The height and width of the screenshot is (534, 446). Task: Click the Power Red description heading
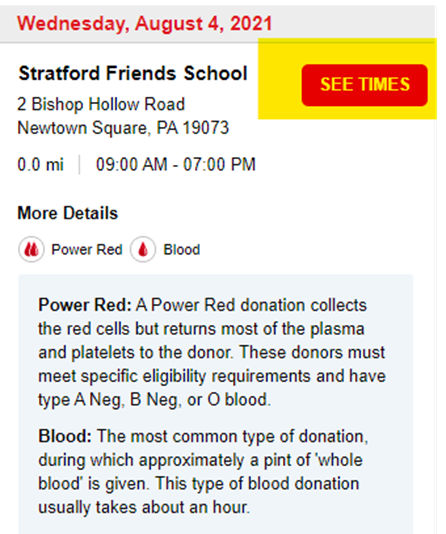pyautogui.click(x=85, y=305)
